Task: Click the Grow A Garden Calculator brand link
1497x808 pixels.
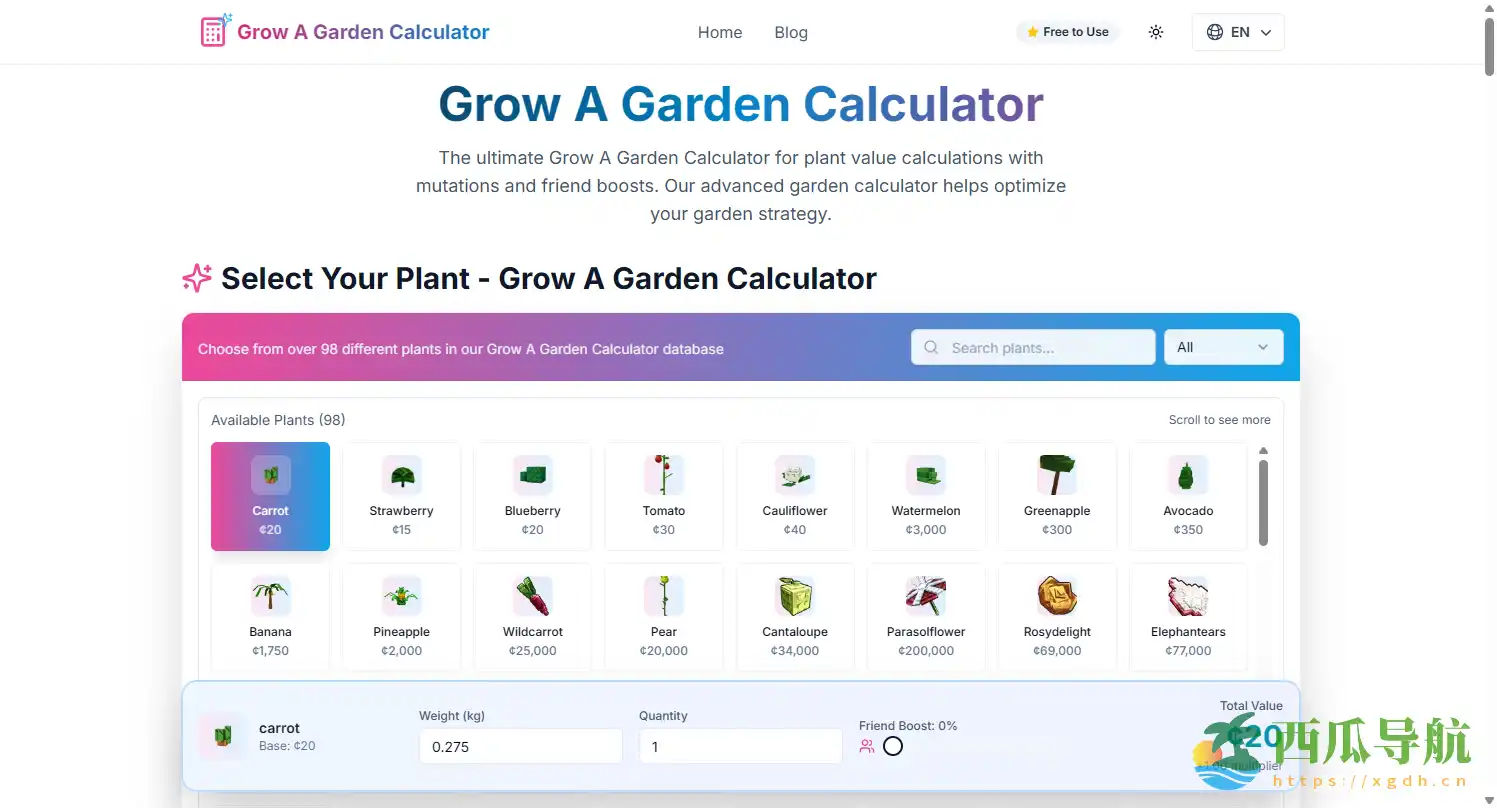Action: point(363,32)
